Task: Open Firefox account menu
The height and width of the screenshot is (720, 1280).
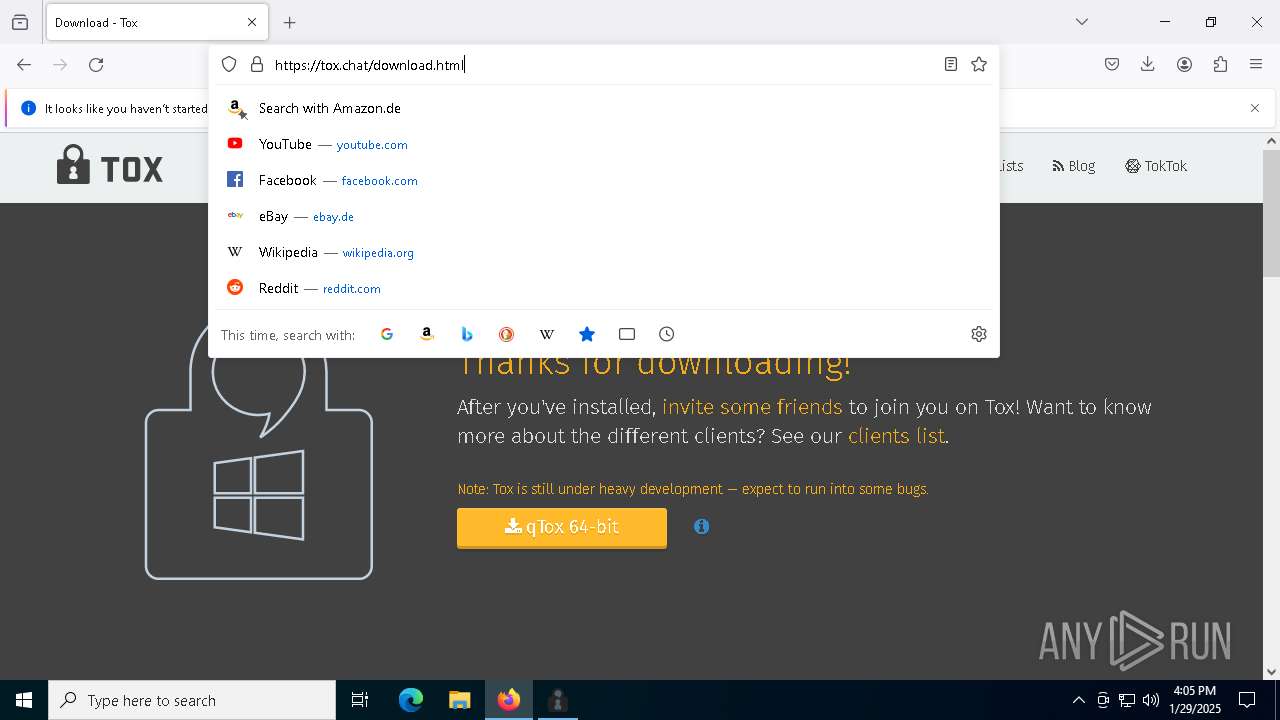Action: [1184, 65]
